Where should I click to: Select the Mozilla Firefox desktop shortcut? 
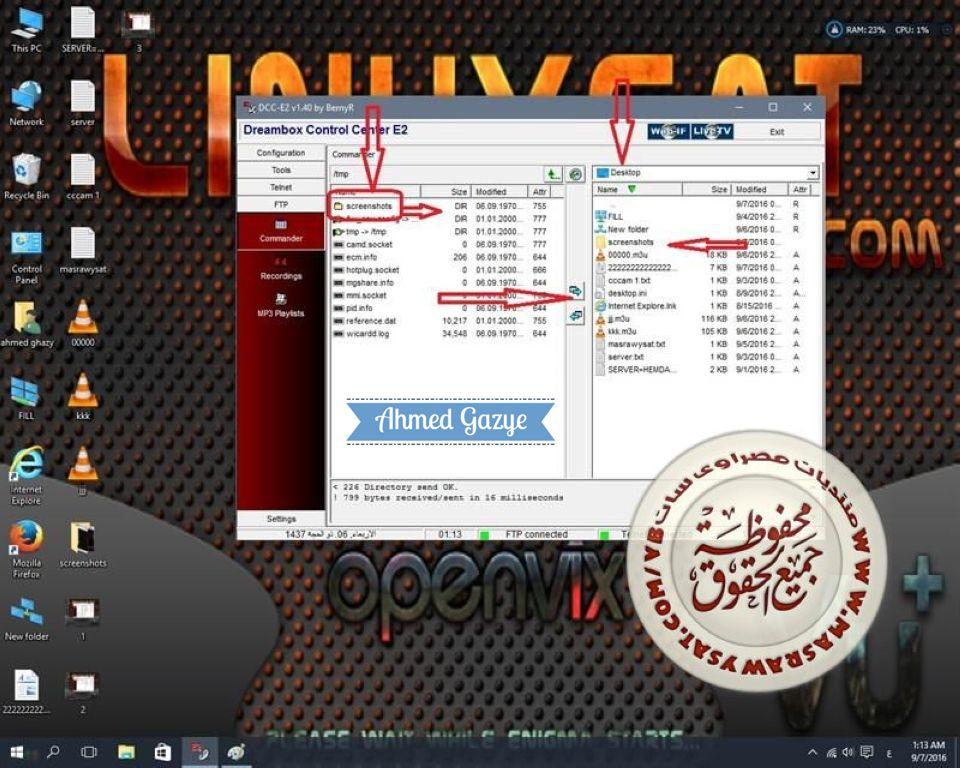26,550
